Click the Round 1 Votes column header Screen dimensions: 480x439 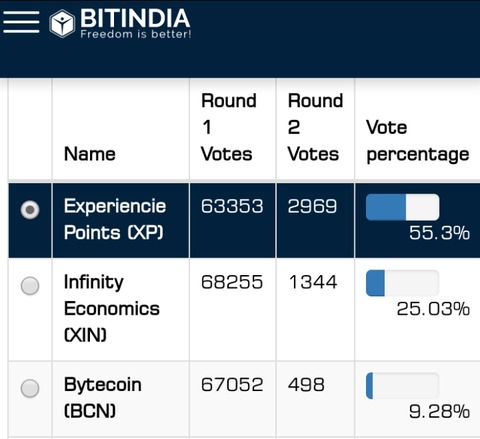tap(229, 127)
